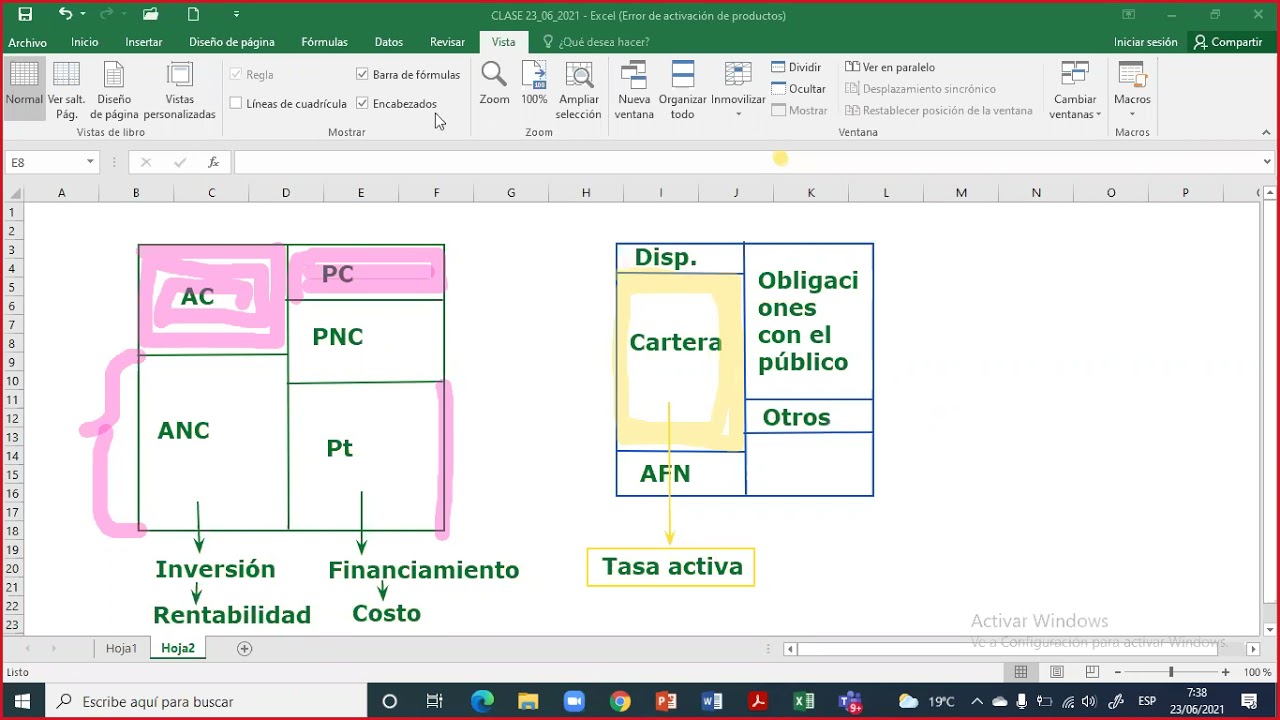Show hidden tray icons chevron
This screenshot has width=1280, height=720.
pos(977,701)
